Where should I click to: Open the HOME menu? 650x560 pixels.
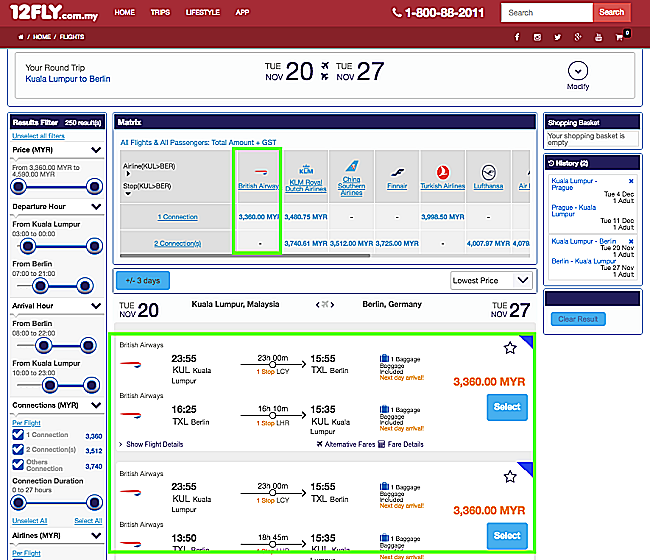(x=125, y=12)
